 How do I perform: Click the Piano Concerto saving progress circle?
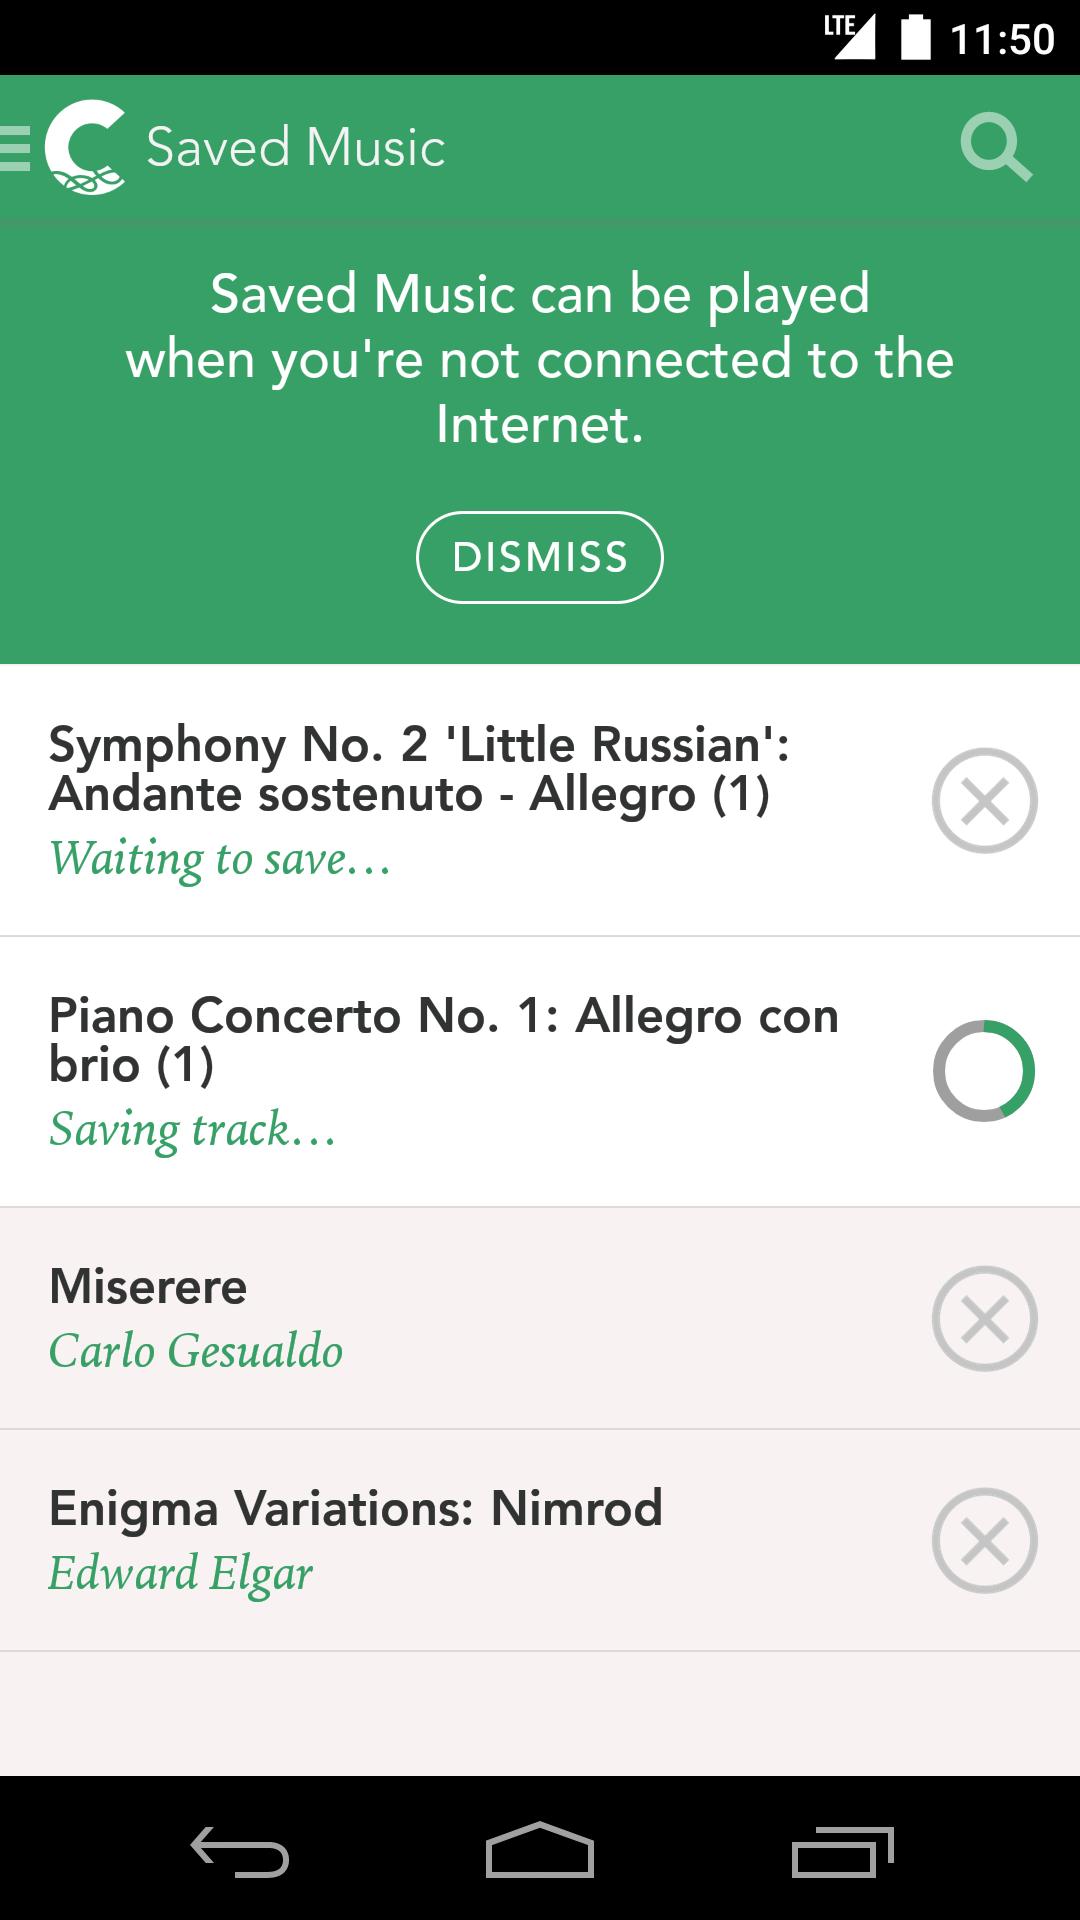pos(984,1070)
